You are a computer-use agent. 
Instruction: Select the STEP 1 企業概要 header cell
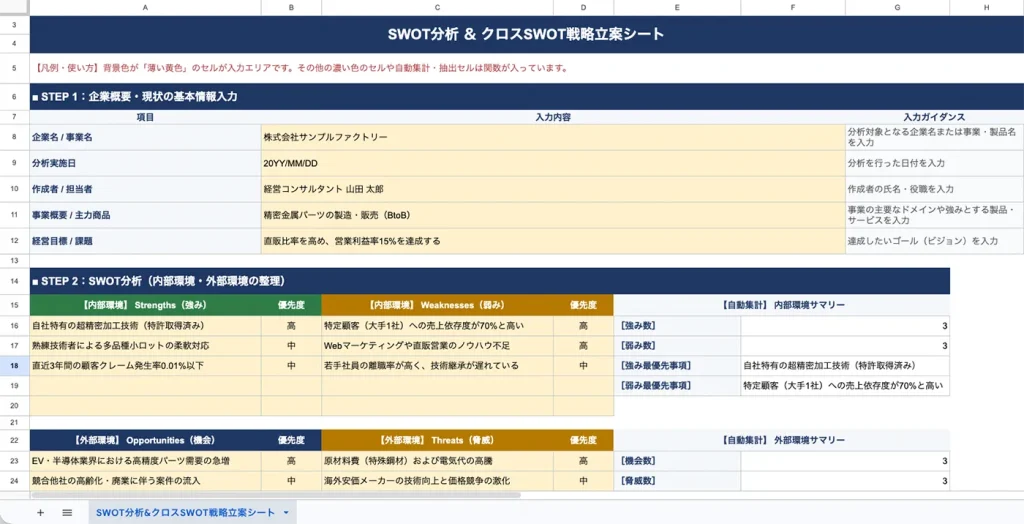526,97
